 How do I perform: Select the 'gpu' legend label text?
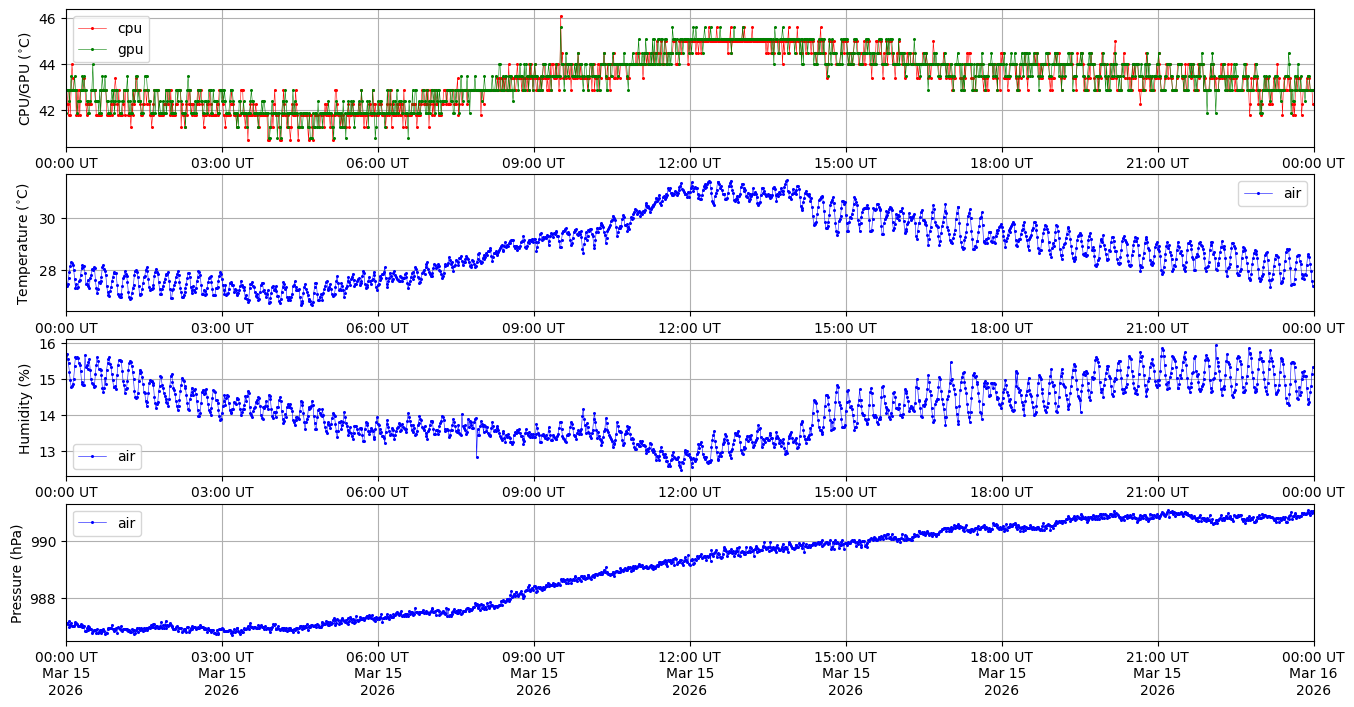[x=130, y=48]
